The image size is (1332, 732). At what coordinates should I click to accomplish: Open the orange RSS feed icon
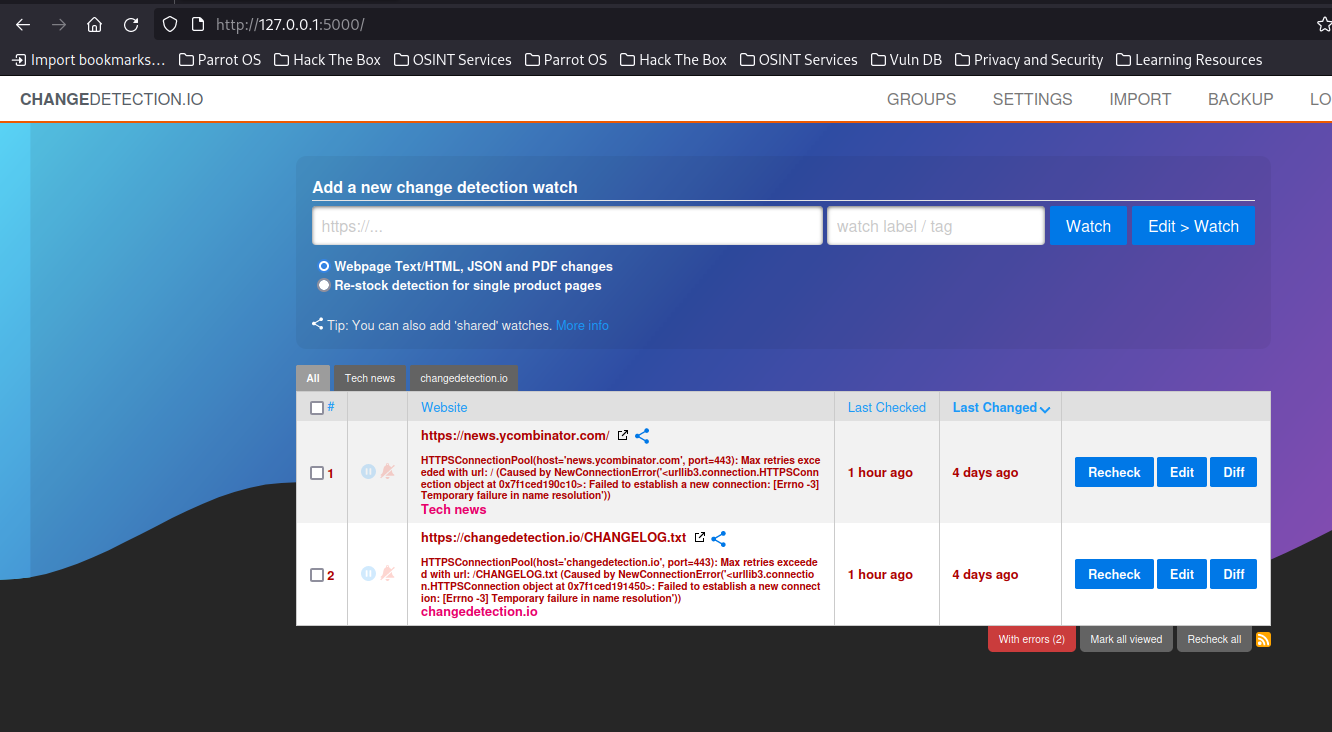(1263, 640)
